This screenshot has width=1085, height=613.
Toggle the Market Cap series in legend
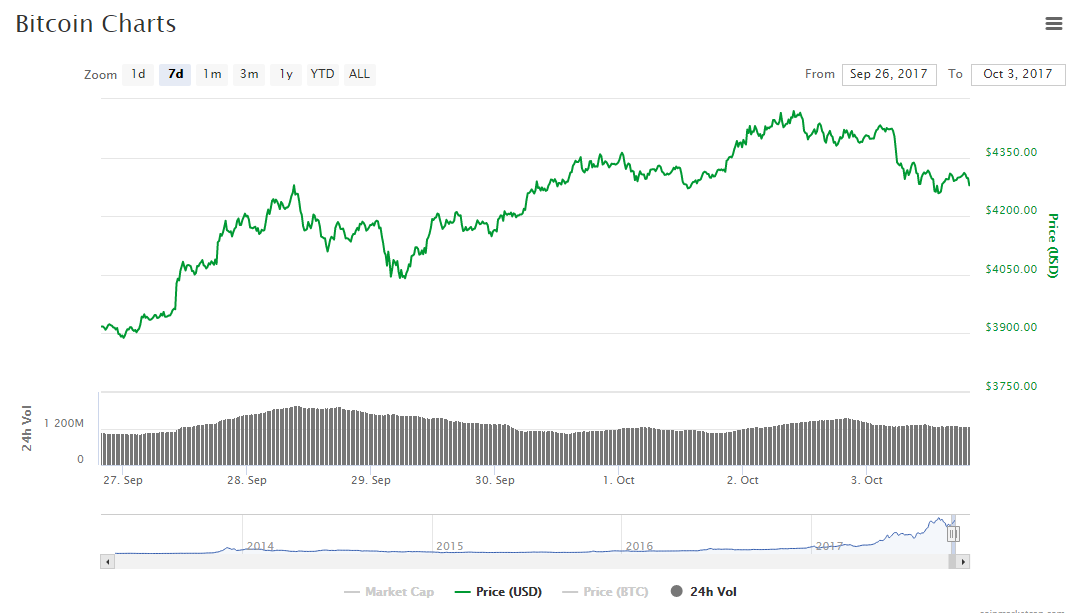[x=389, y=592]
